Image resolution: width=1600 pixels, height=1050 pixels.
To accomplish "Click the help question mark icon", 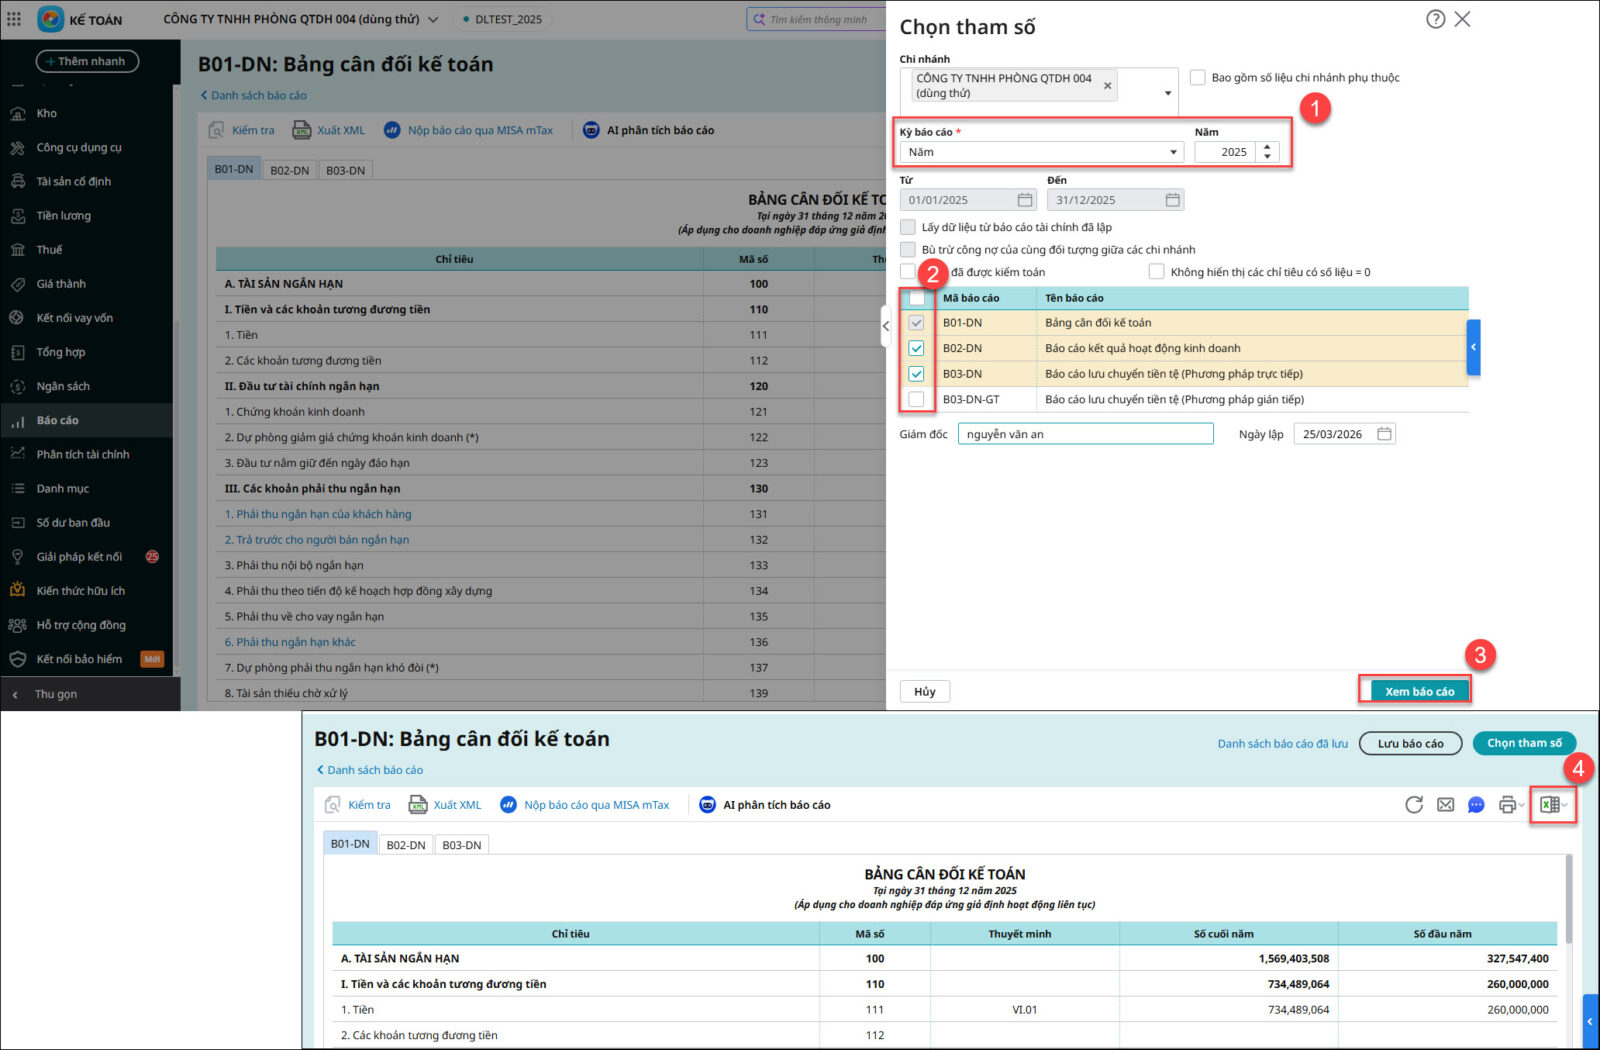I will (x=1435, y=19).
